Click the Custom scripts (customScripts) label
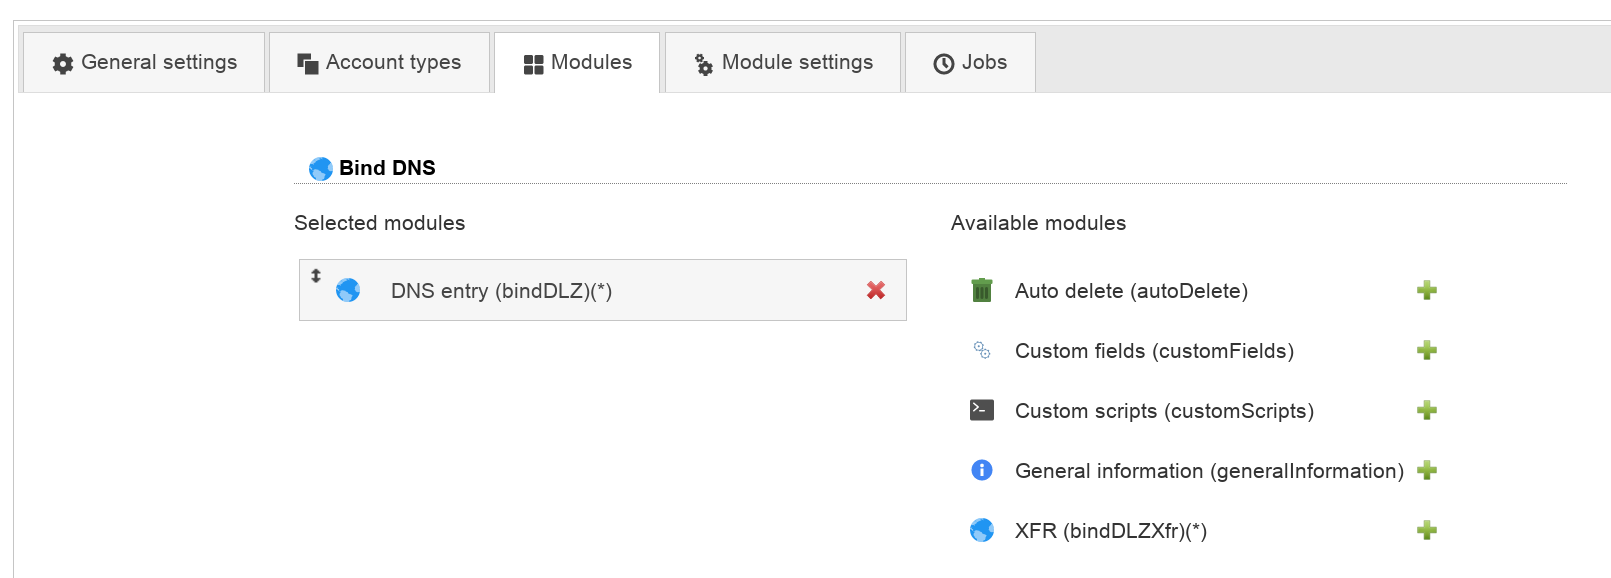 (1164, 411)
